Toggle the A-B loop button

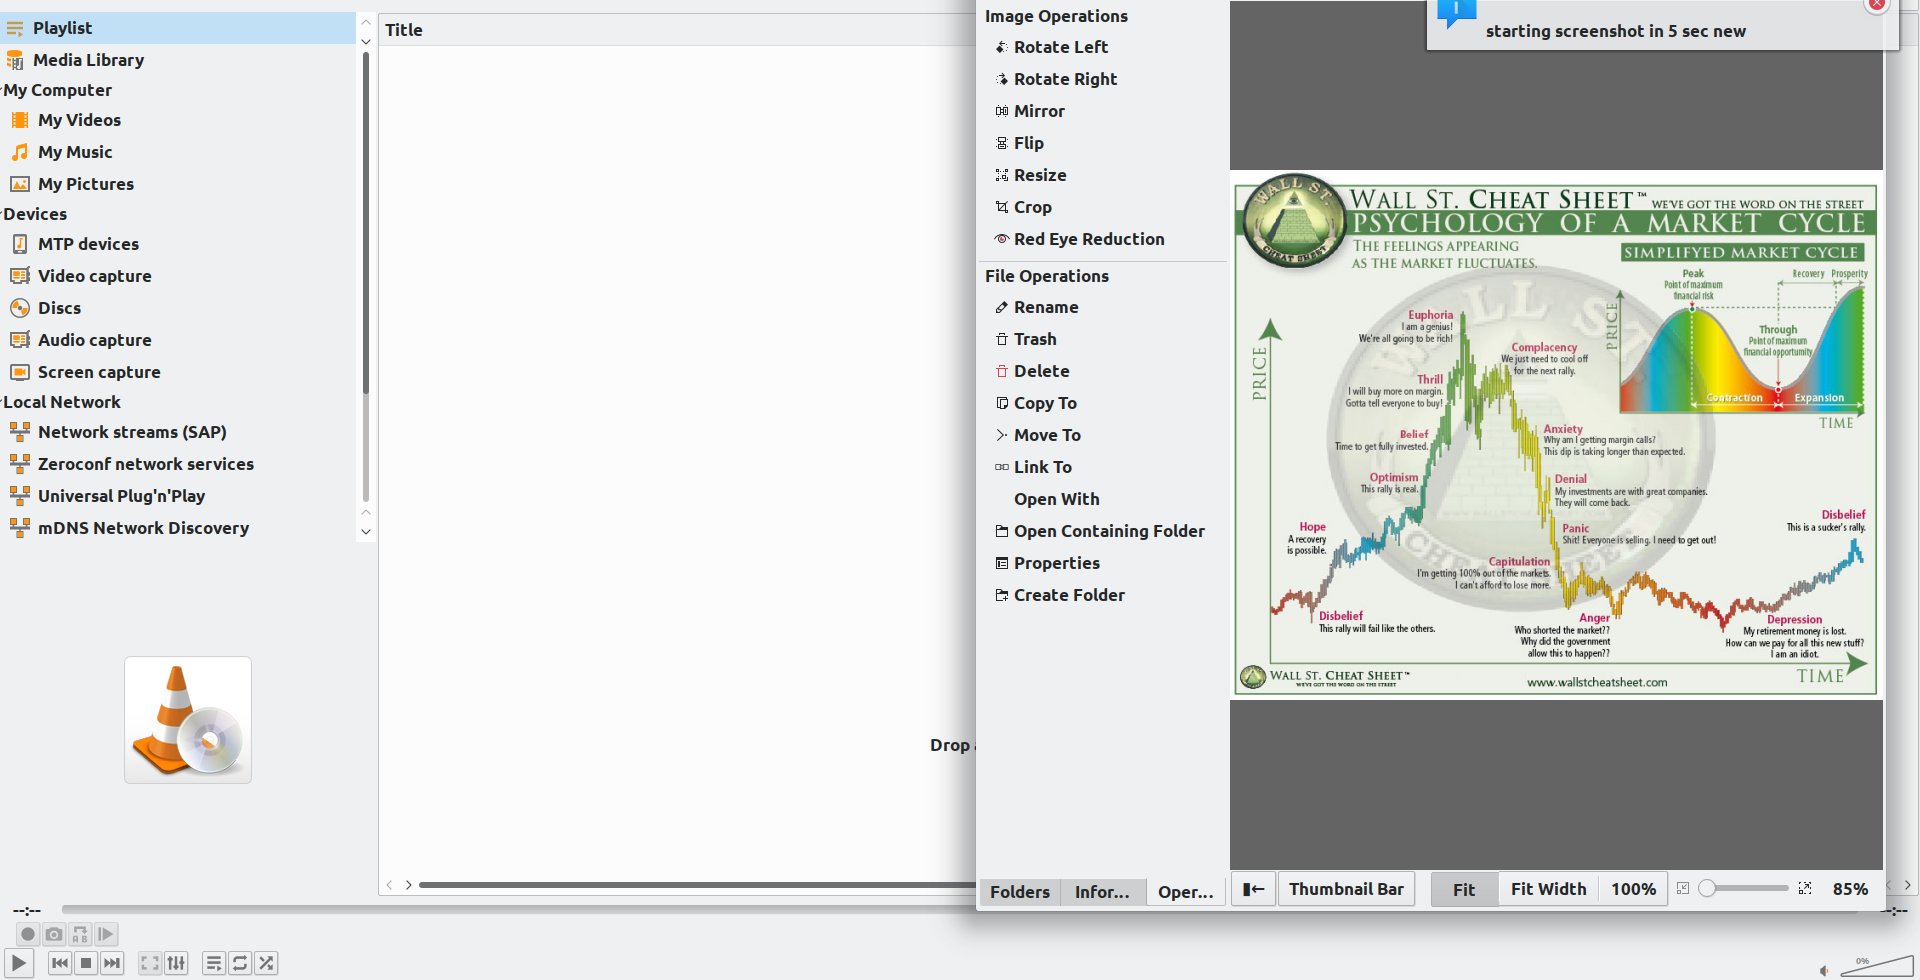tap(80, 934)
